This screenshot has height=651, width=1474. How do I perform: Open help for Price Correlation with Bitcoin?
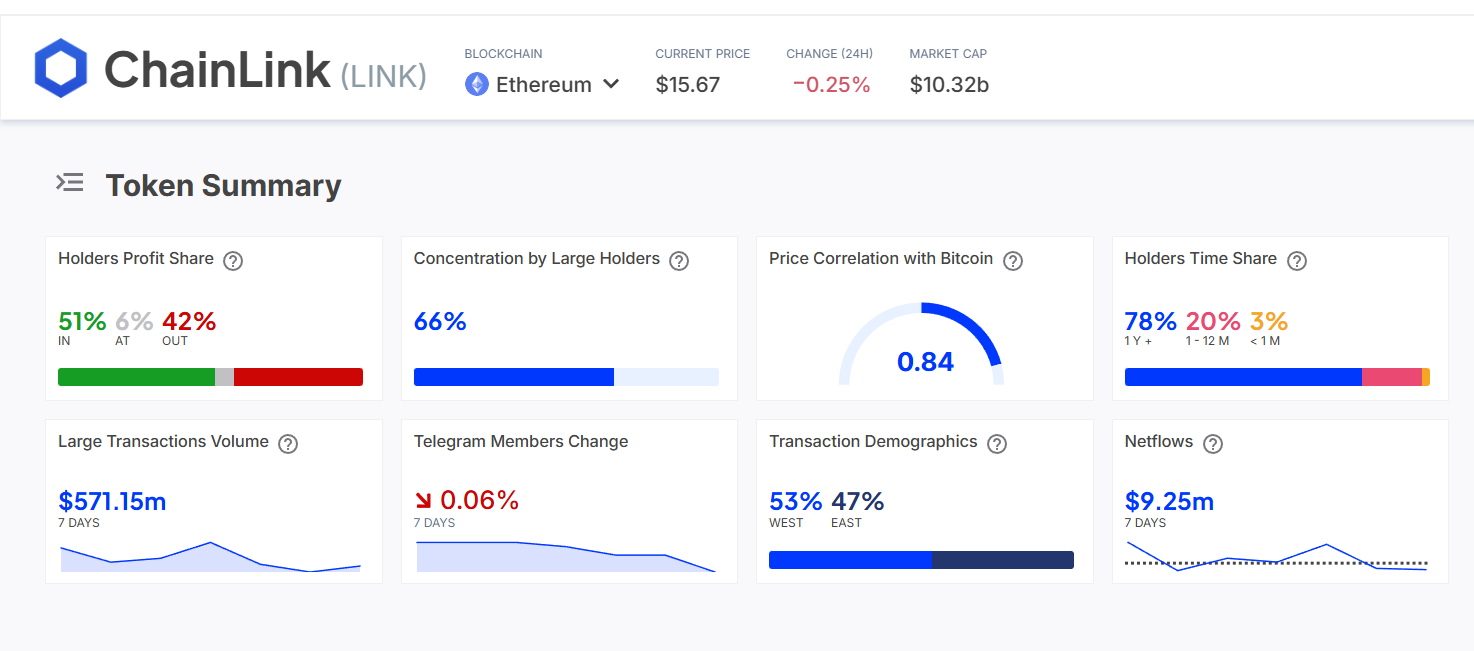click(x=1013, y=261)
